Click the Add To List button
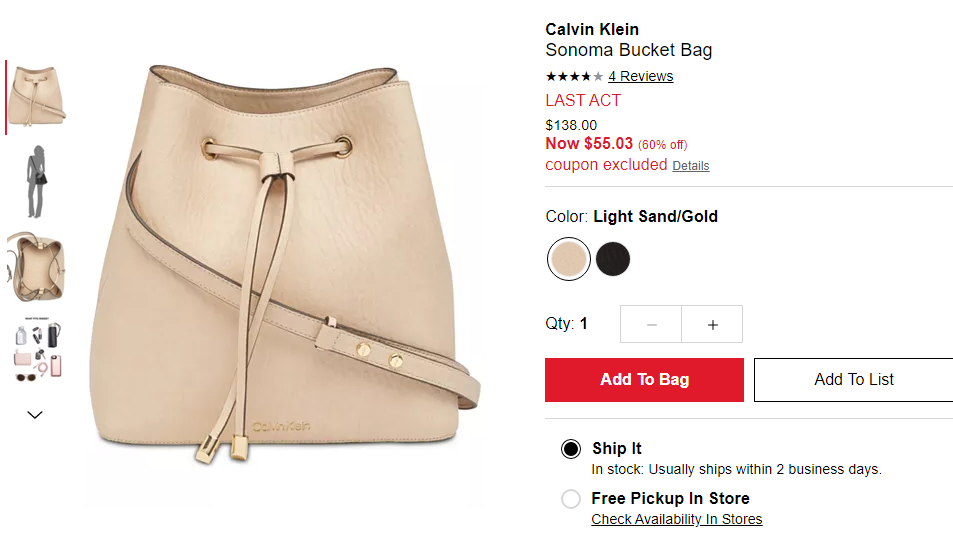This screenshot has height=539, width=953. coord(853,380)
